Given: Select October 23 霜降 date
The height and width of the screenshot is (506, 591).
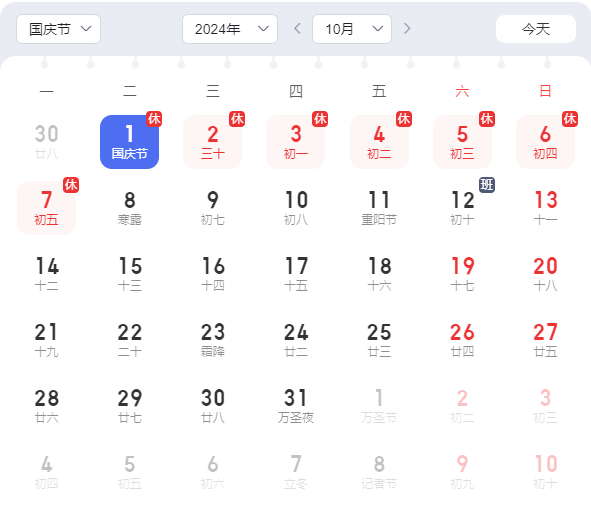Looking at the screenshot, I should [x=213, y=340].
